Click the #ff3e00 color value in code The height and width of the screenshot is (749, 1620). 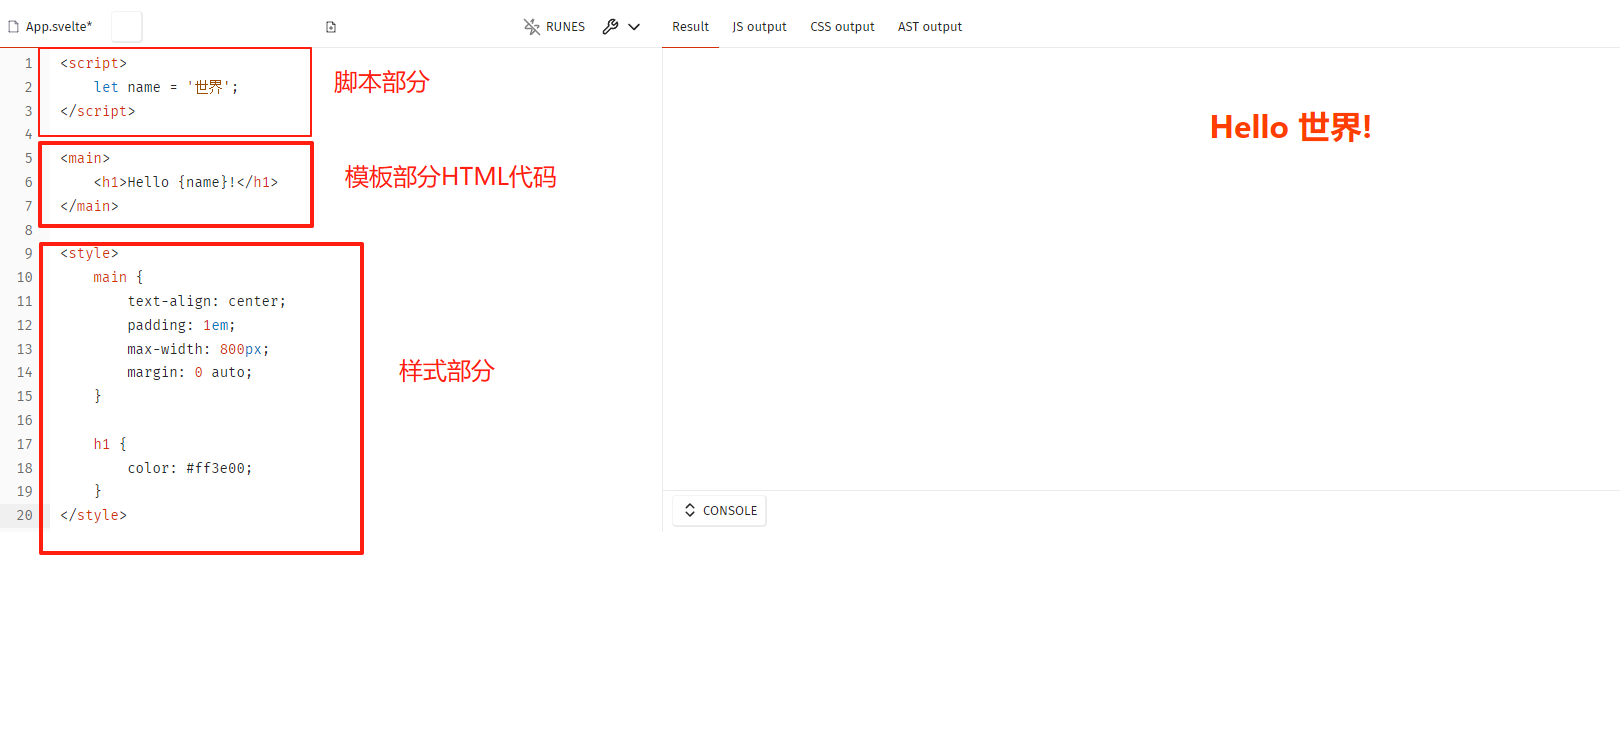218,468
